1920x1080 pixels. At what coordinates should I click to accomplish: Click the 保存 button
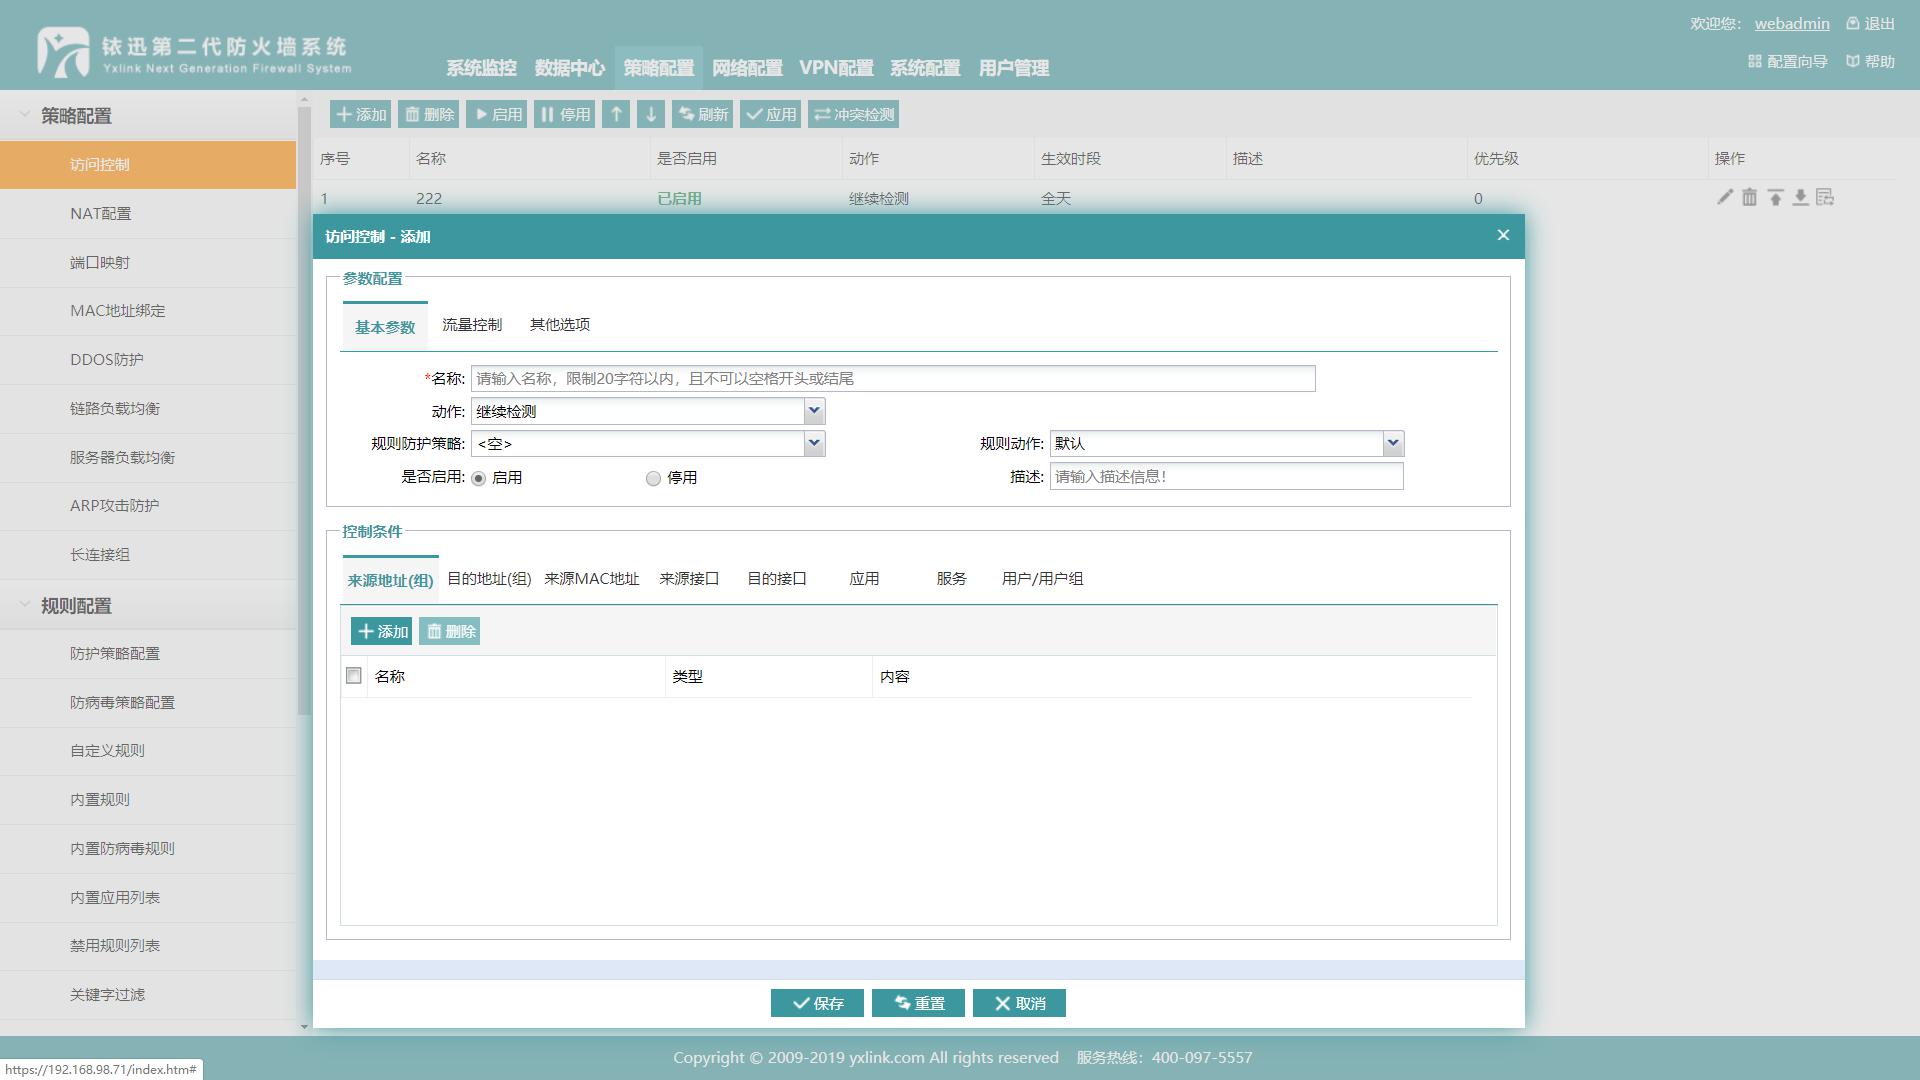[817, 1003]
